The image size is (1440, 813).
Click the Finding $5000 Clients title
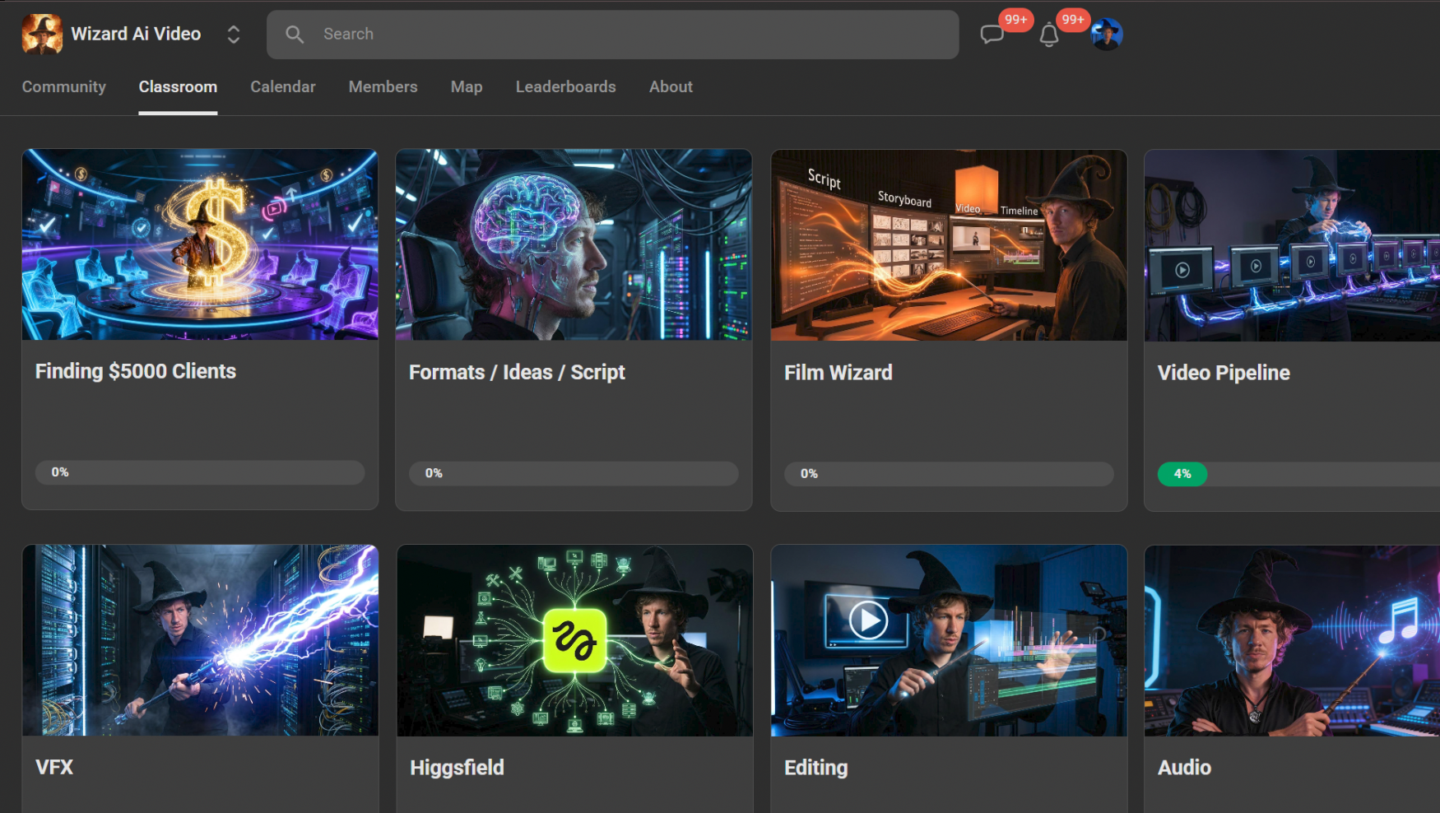pyautogui.click(x=136, y=371)
